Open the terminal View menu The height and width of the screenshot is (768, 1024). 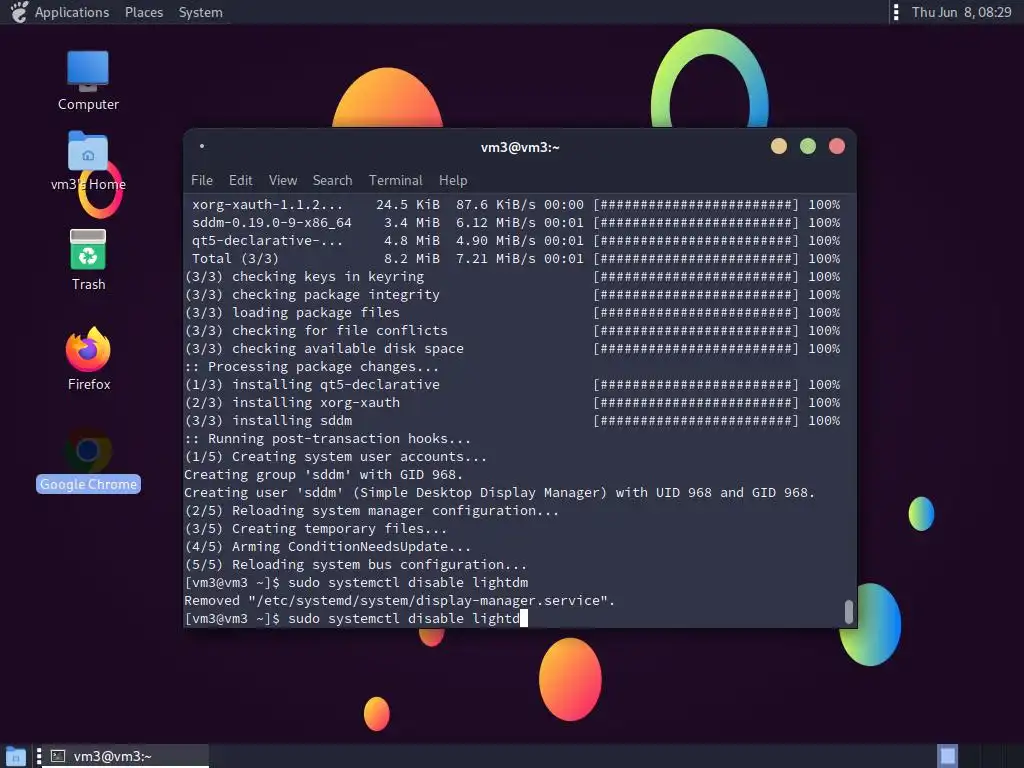point(283,180)
